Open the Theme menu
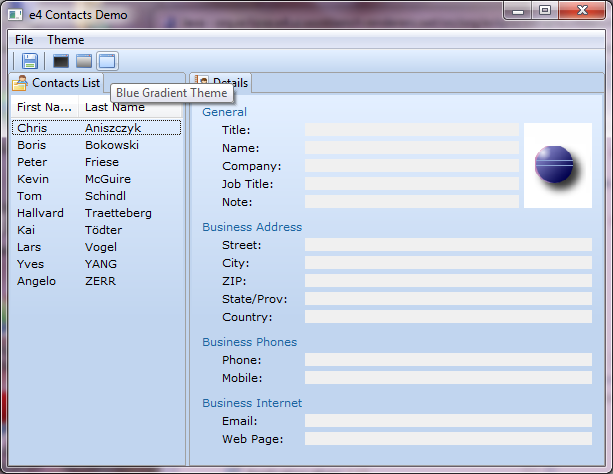This screenshot has width=613, height=474. point(66,39)
